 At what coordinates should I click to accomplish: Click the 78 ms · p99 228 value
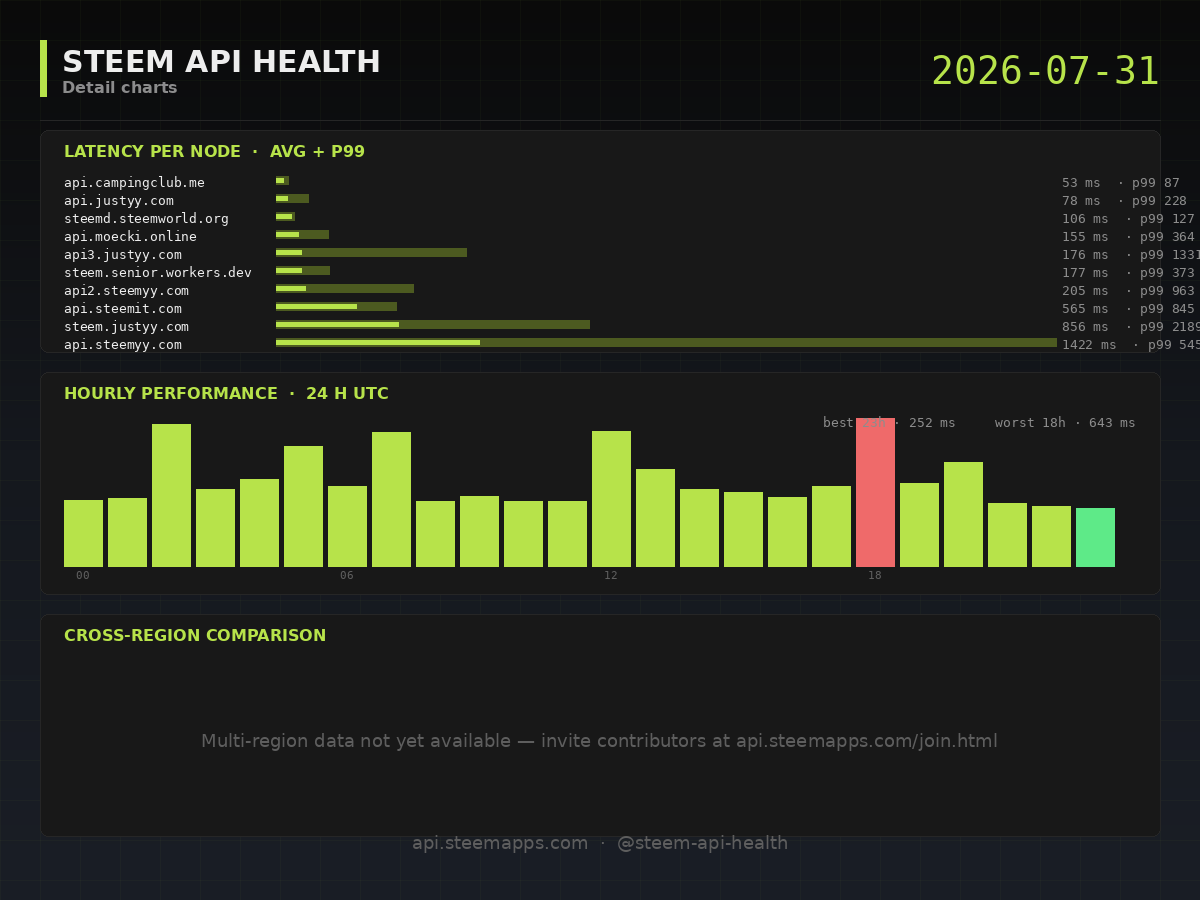pos(1124,201)
